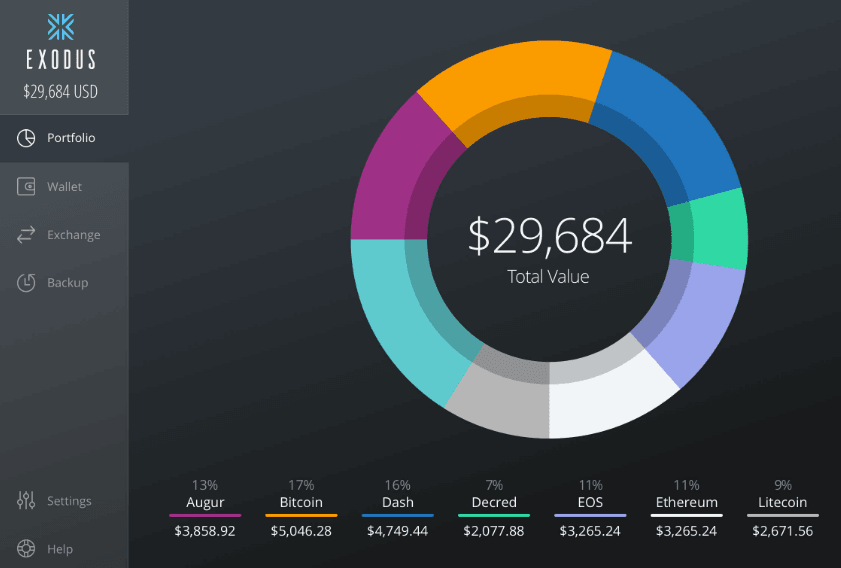841x568 pixels.
Task: Click the $29,684 USD sidebar balance
Action: [61, 92]
